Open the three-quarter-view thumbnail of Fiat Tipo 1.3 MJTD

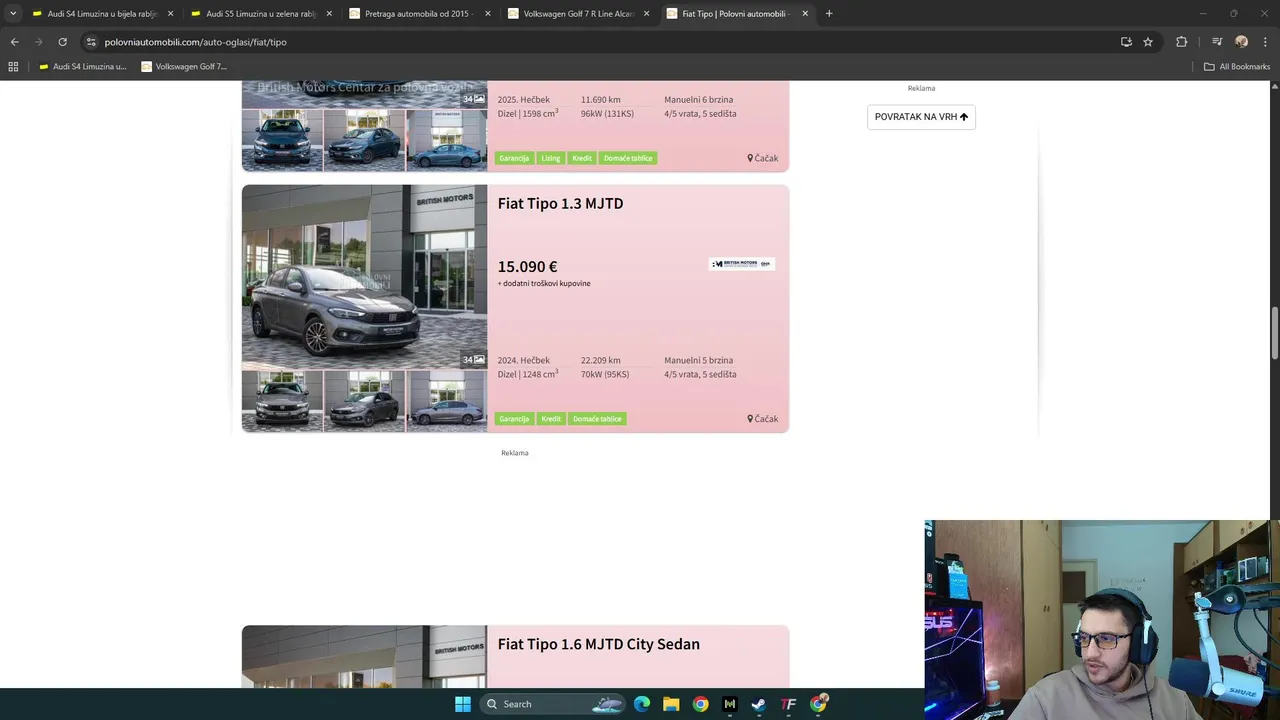tap(364, 401)
